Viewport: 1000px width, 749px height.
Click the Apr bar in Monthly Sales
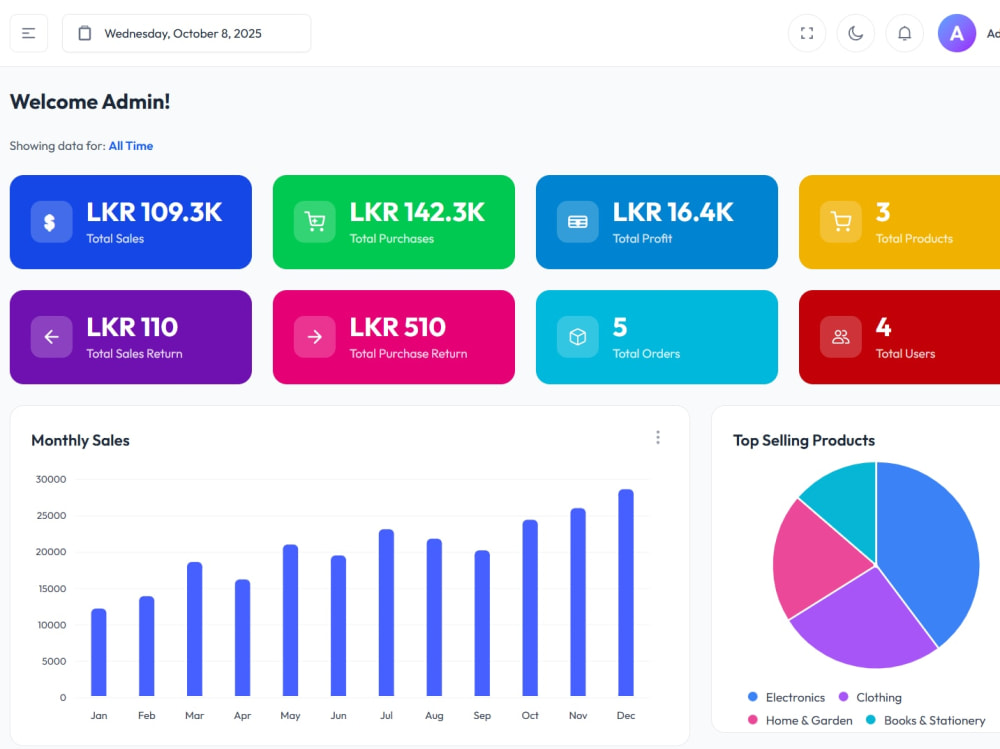[242, 637]
